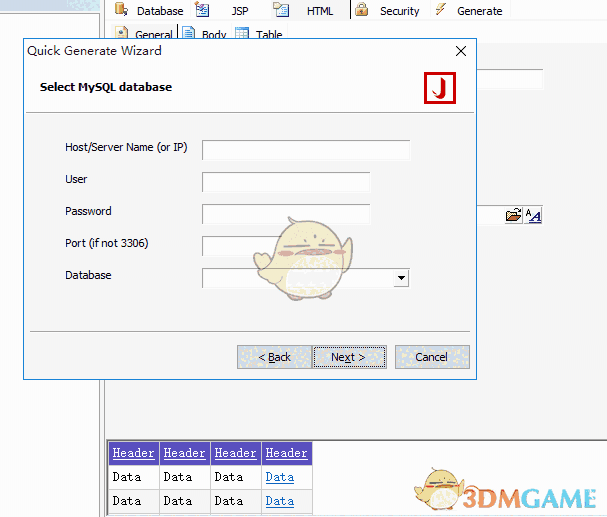Click the Body document icon
The image size is (607, 517).
pos(189,33)
